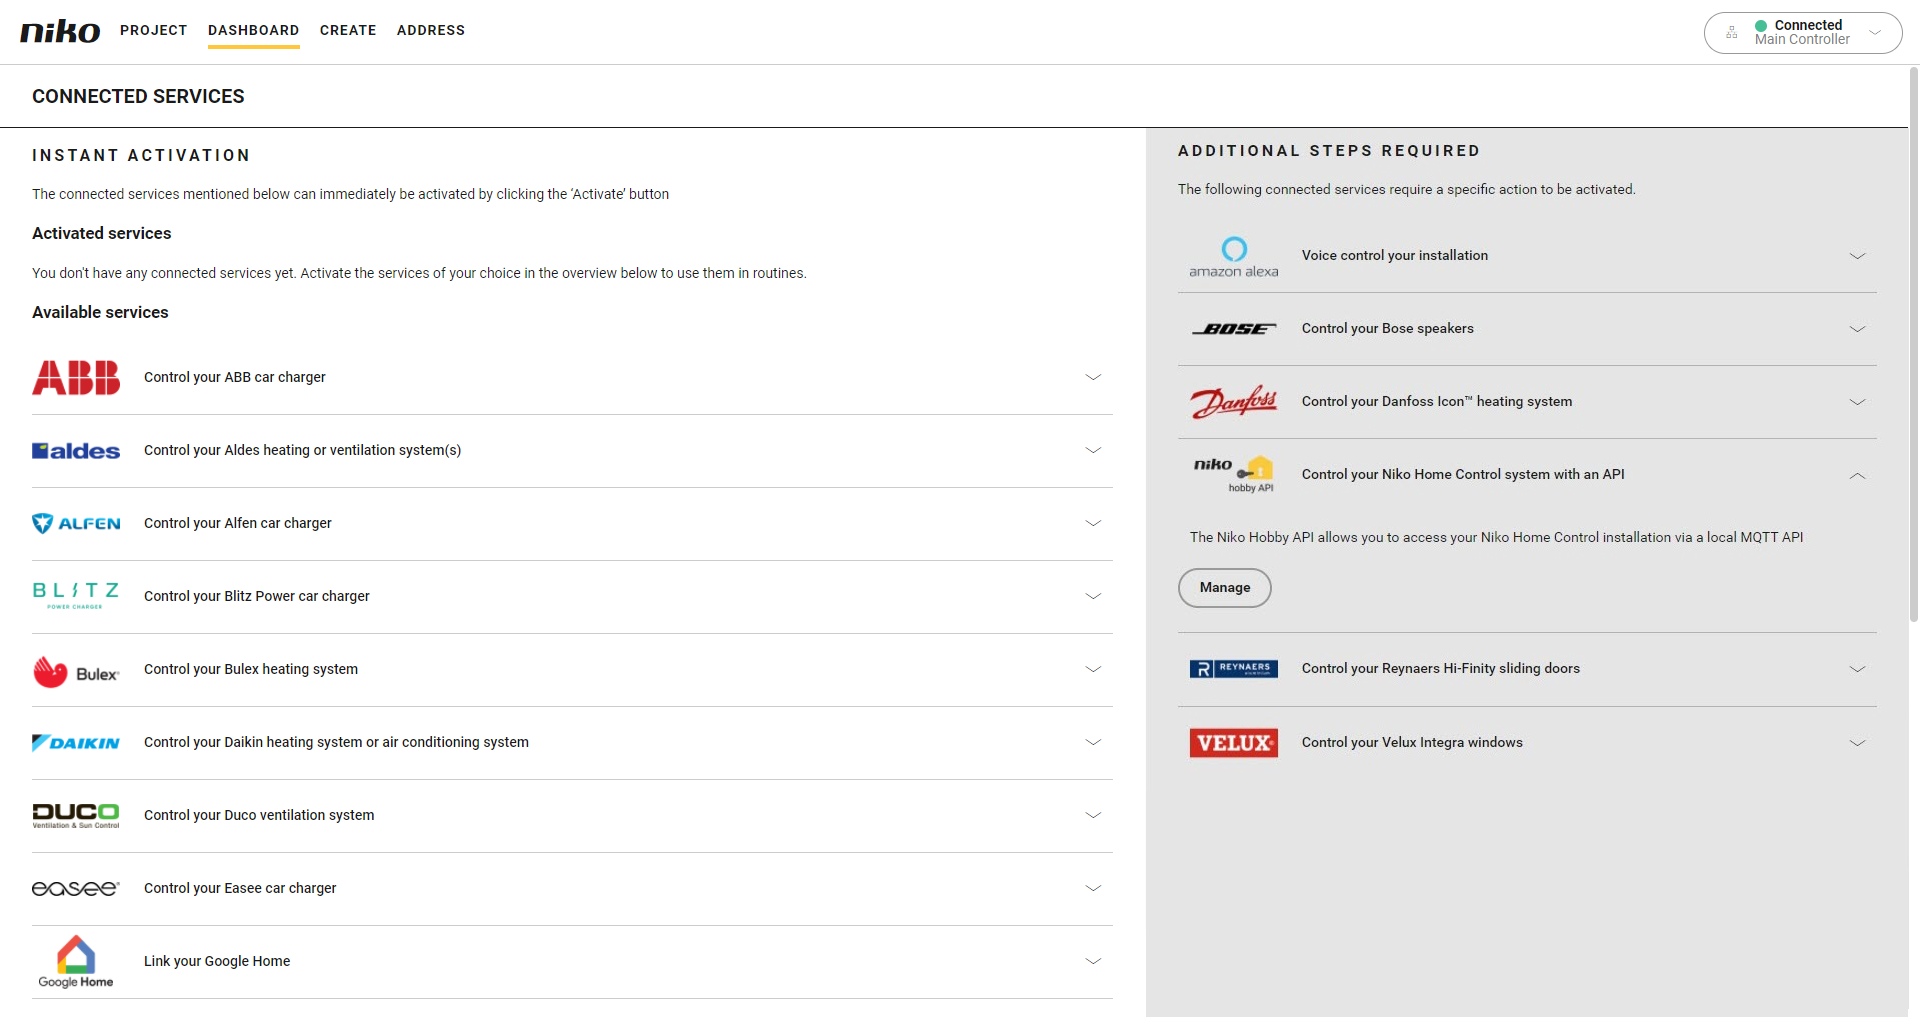Expand the Daikin heating system row
1920x1017 pixels.
[1093, 743]
